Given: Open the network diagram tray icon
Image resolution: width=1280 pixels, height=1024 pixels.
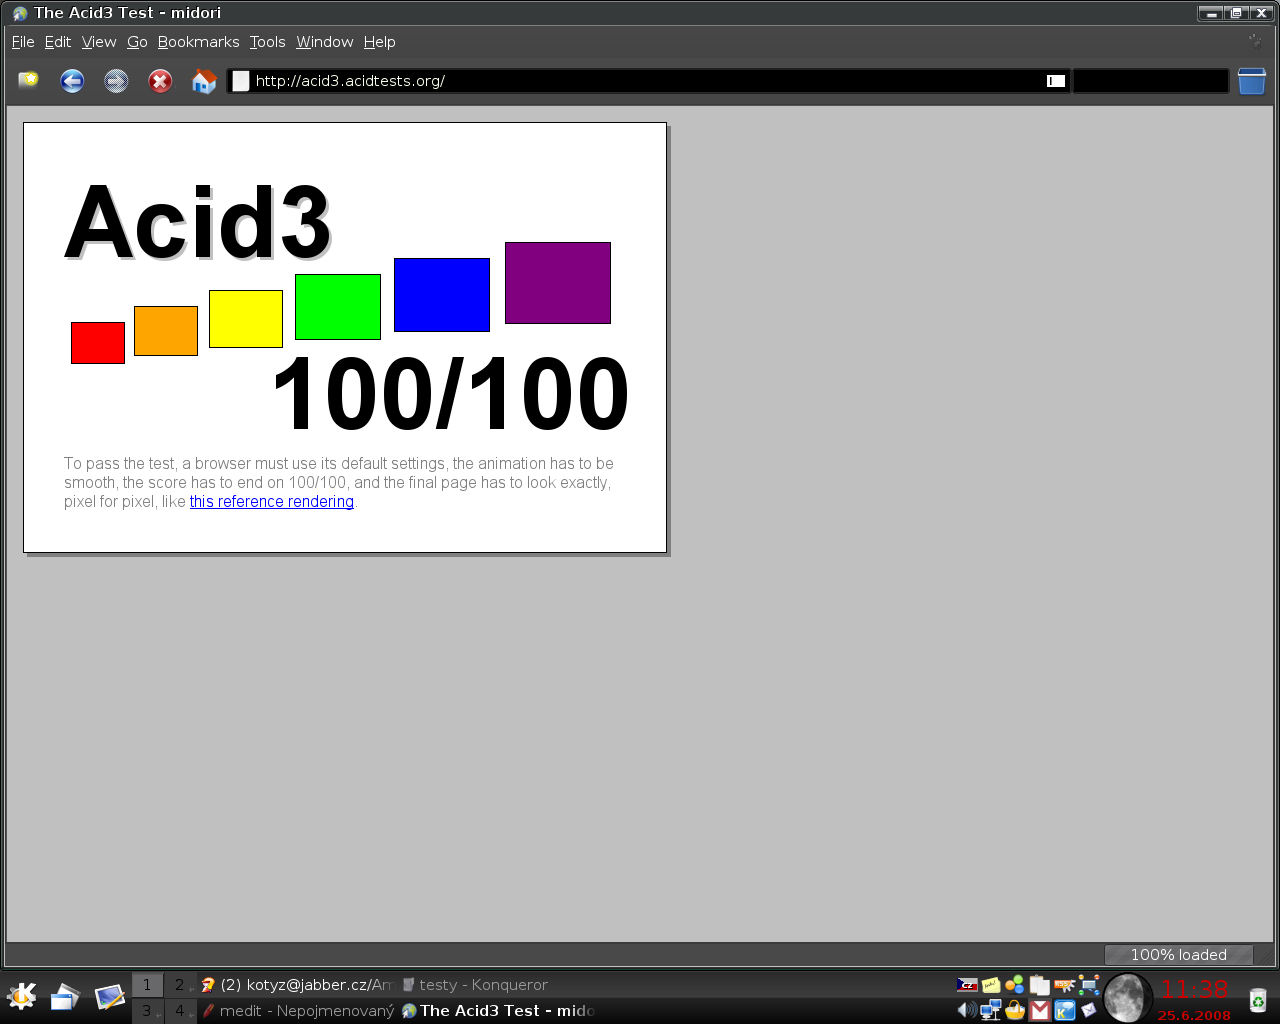Looking at the screenshot, I should pos(1089,985).
